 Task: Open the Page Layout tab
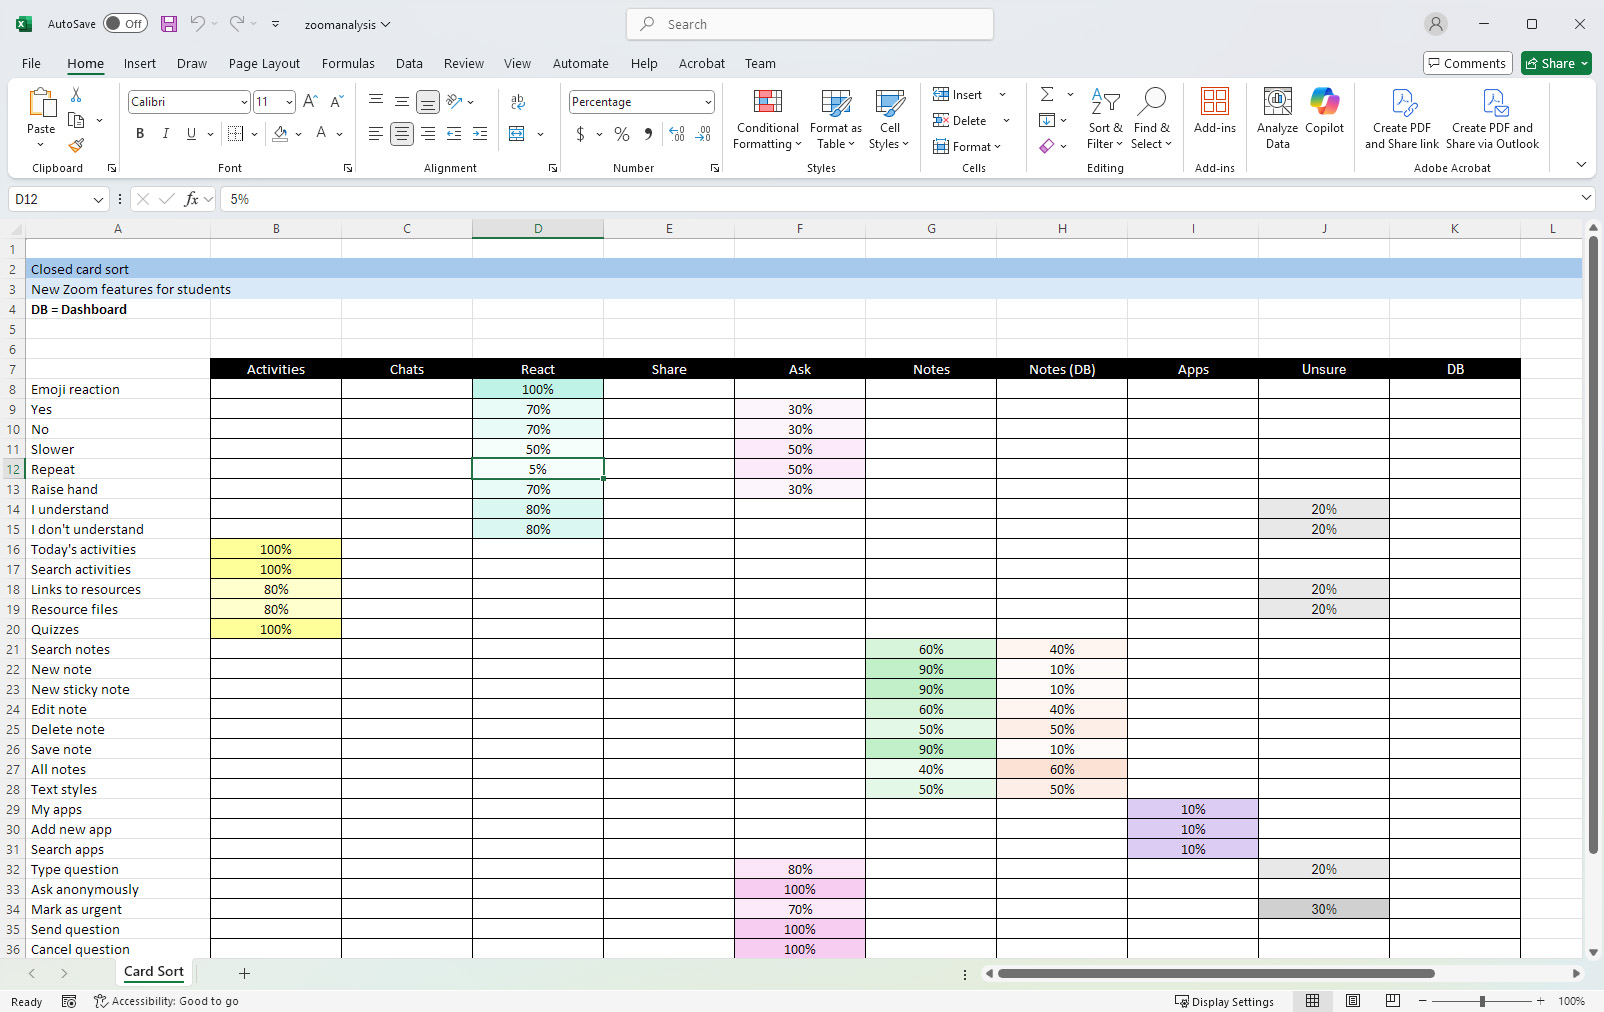pyautogui.click(x=264, y=63)
